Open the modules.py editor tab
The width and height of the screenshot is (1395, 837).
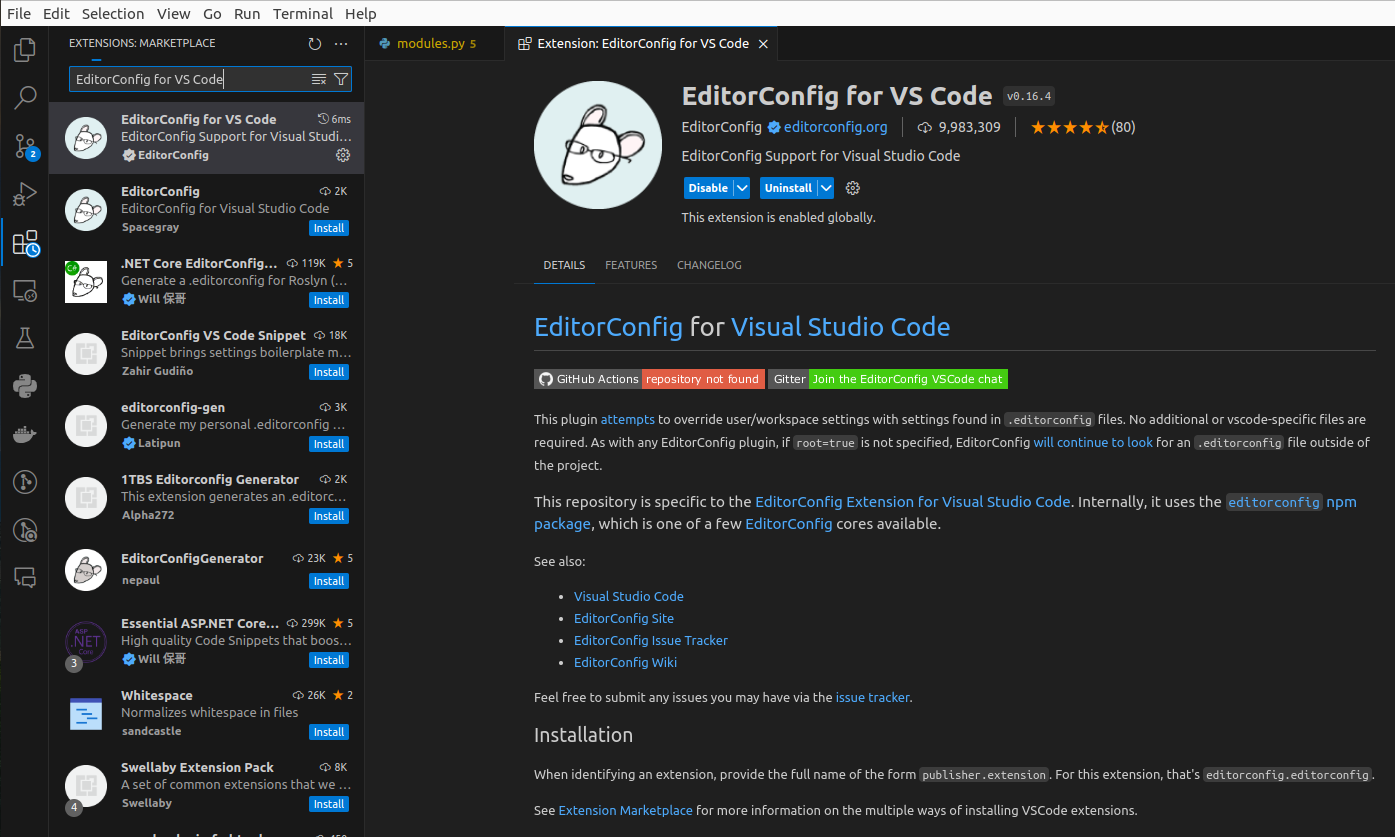[434, 43]
